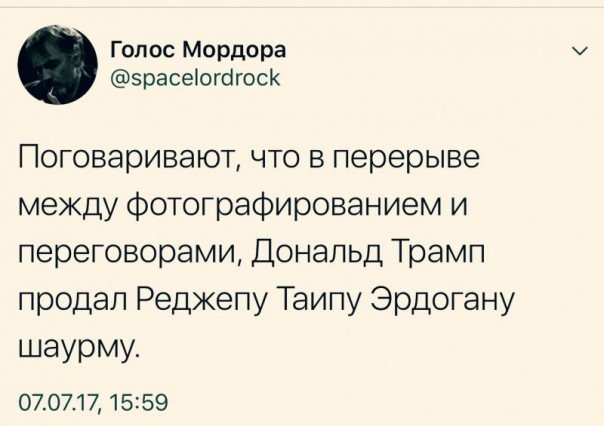Click the word шаурму ending the tweet
Viewport: 604px width, 426px height.
click(x=72, y=350)
